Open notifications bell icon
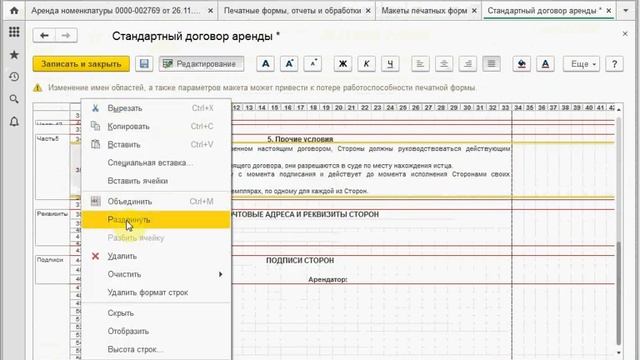640x360 pixels. [14, 122]
